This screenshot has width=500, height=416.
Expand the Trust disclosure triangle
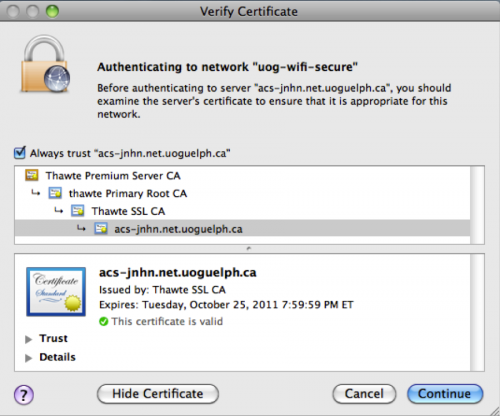pos(29,339)
